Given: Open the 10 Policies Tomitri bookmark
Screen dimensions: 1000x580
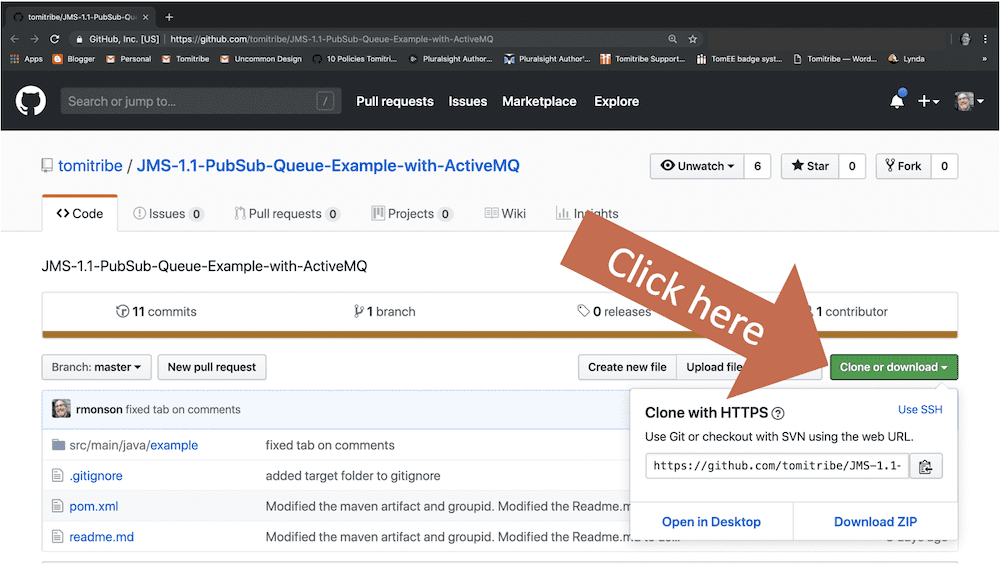Looking at the screenshot, I should click(355, 59).
